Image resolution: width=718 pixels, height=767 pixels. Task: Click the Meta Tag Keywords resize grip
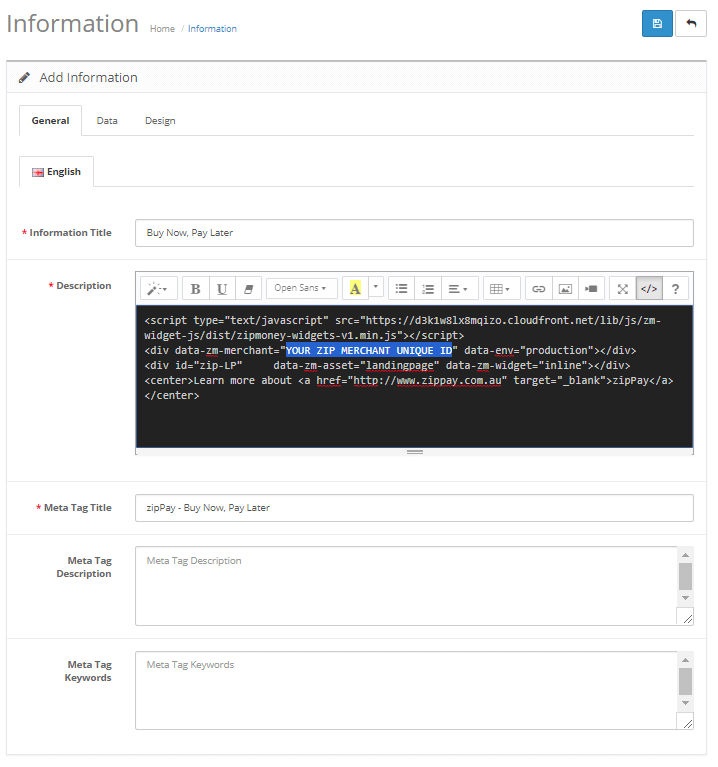(687, 722)
